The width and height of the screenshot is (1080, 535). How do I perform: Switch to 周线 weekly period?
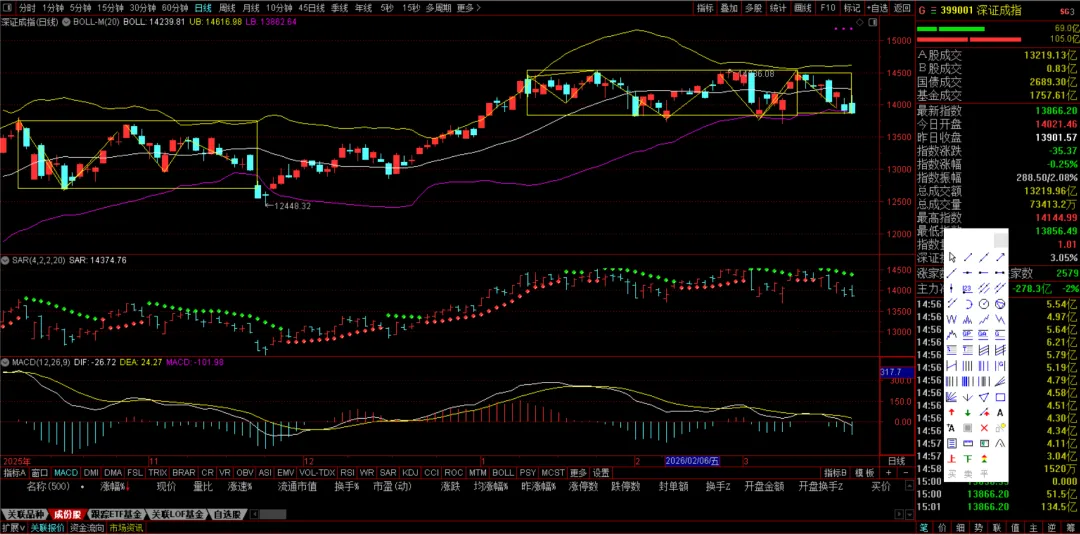(227, 8)
